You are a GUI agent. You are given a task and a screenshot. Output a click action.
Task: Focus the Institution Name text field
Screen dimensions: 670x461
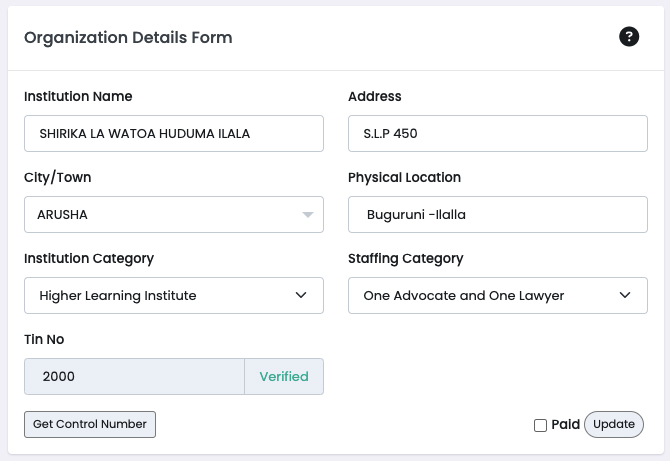(173, 133)
